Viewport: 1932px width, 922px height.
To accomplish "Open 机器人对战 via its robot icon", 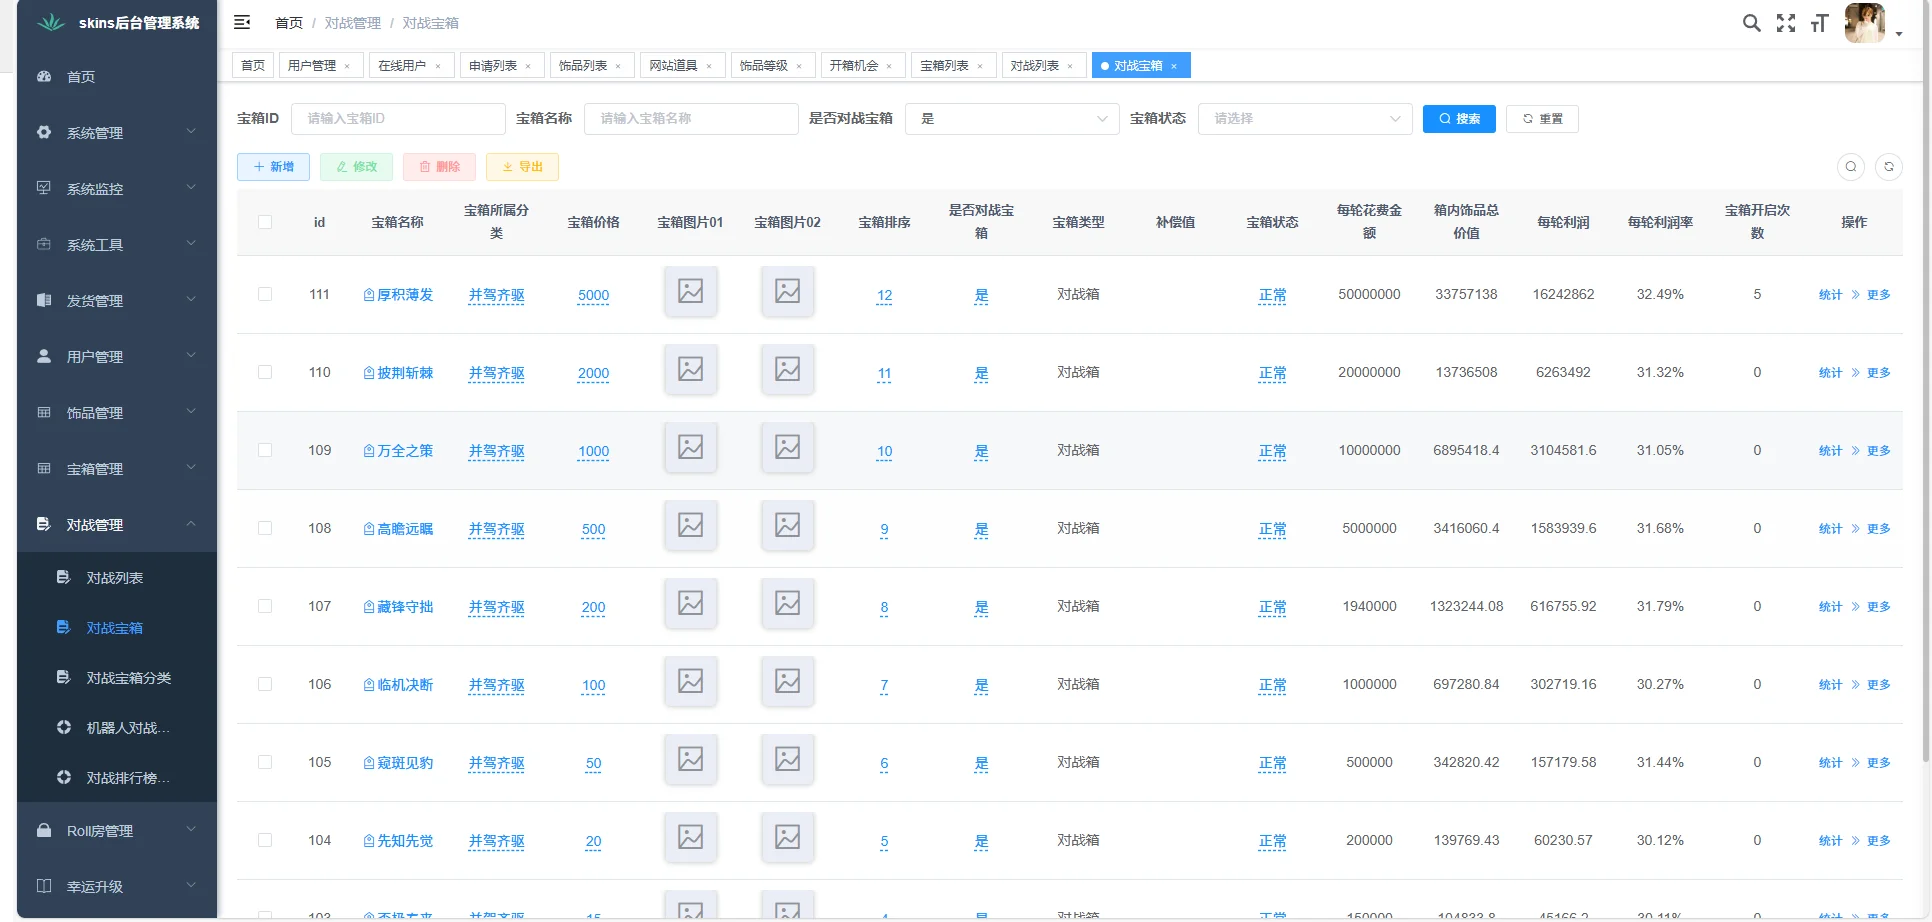I will pyautogui.click(x=63, y=727).
